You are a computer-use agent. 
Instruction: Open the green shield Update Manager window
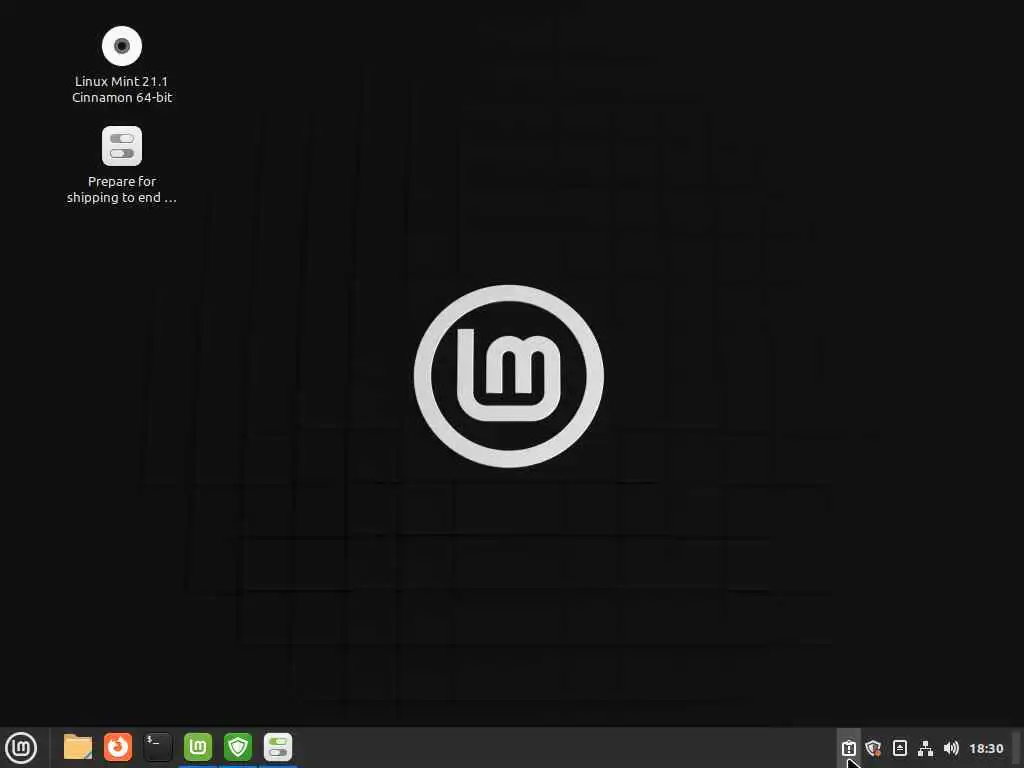pos(238,747)
